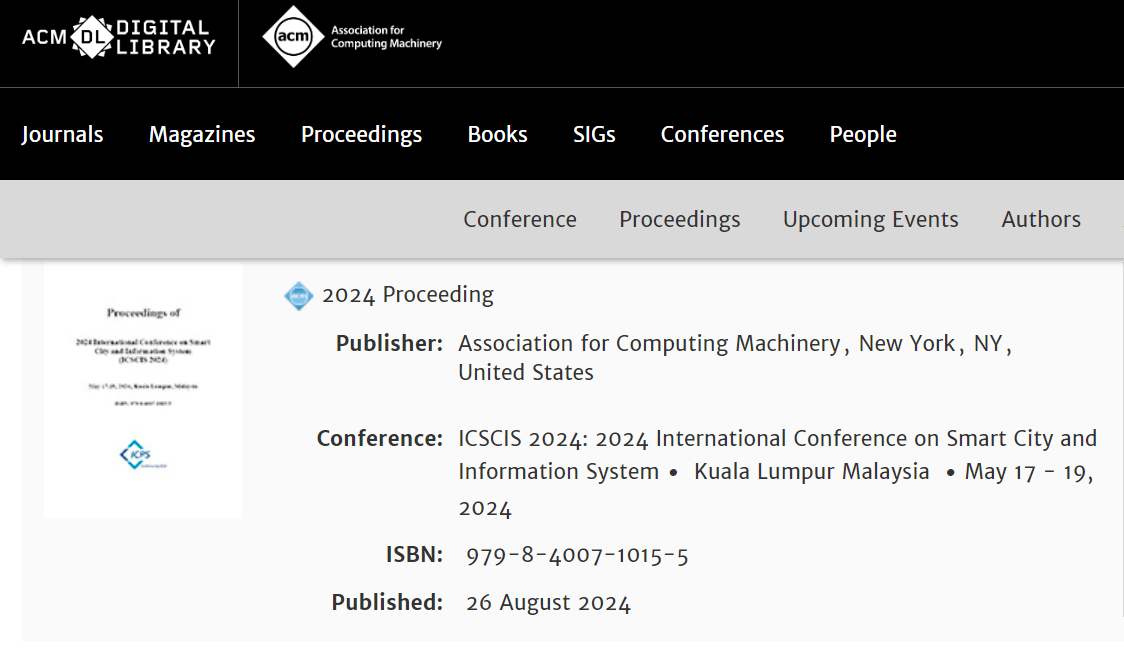
Task: Open the ICSCIS 2024 conference title link
Action: click(x=778, y=455)
